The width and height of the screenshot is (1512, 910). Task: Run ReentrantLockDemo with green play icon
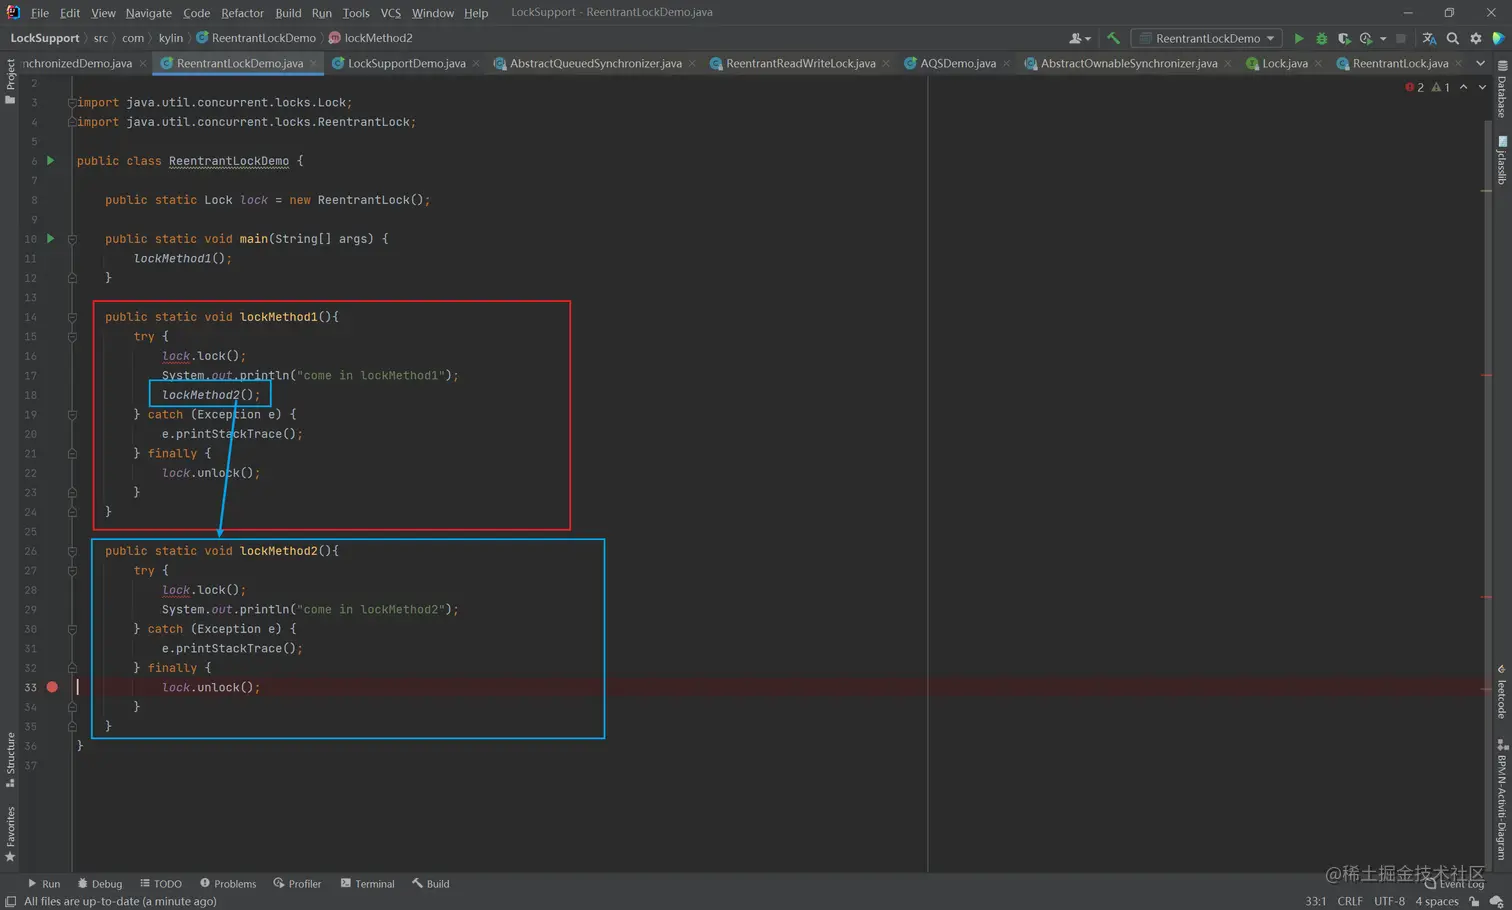(x=1298, y=38)
